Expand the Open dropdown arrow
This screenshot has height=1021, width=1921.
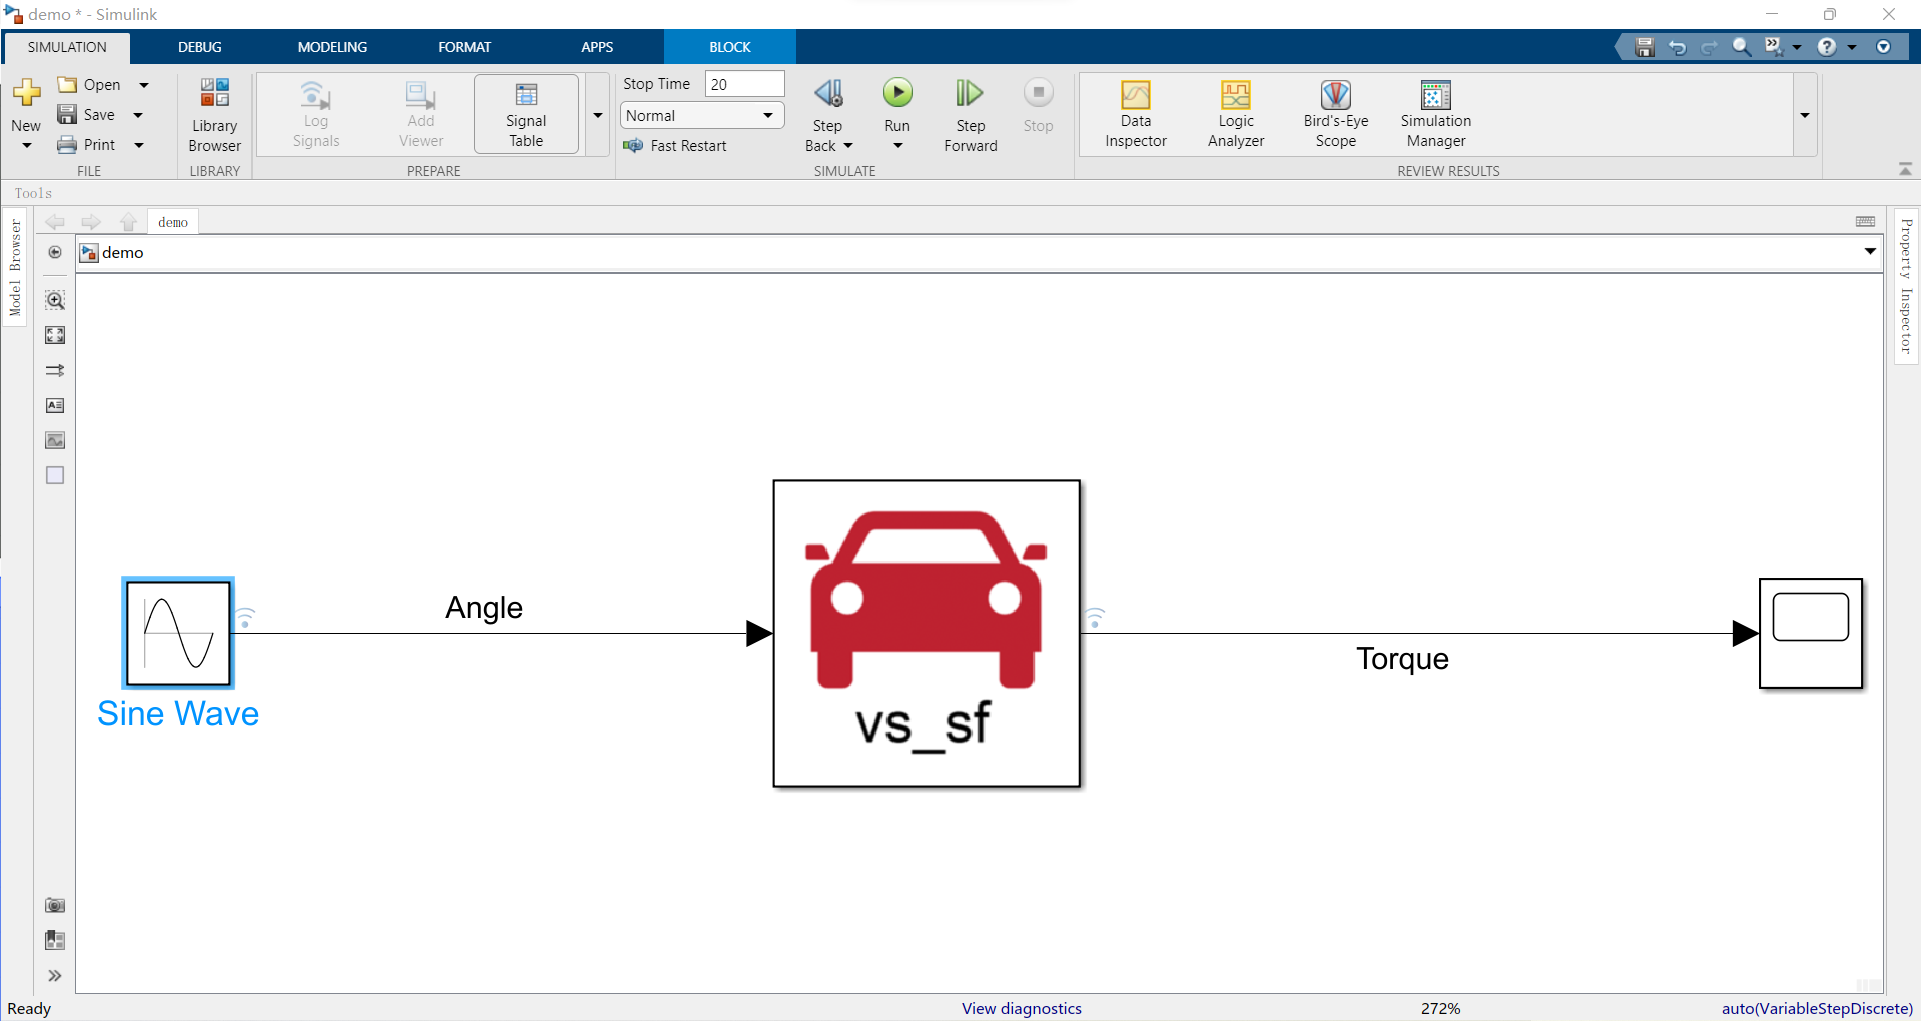pos(144,85)
